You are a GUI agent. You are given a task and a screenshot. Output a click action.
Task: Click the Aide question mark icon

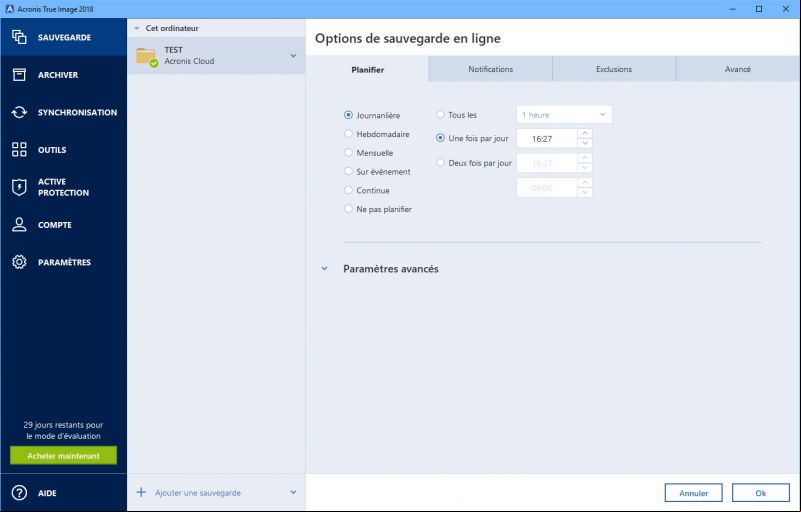tap(19, 493)
